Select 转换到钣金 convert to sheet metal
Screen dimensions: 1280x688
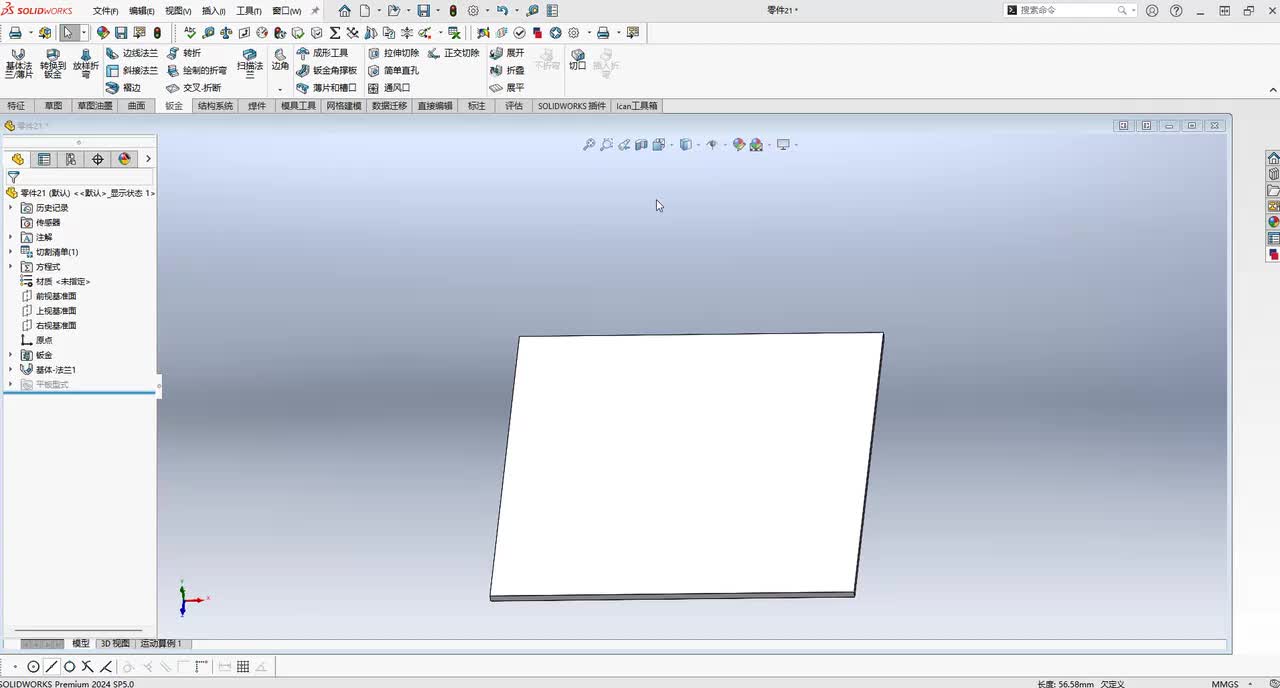[52, 63]
